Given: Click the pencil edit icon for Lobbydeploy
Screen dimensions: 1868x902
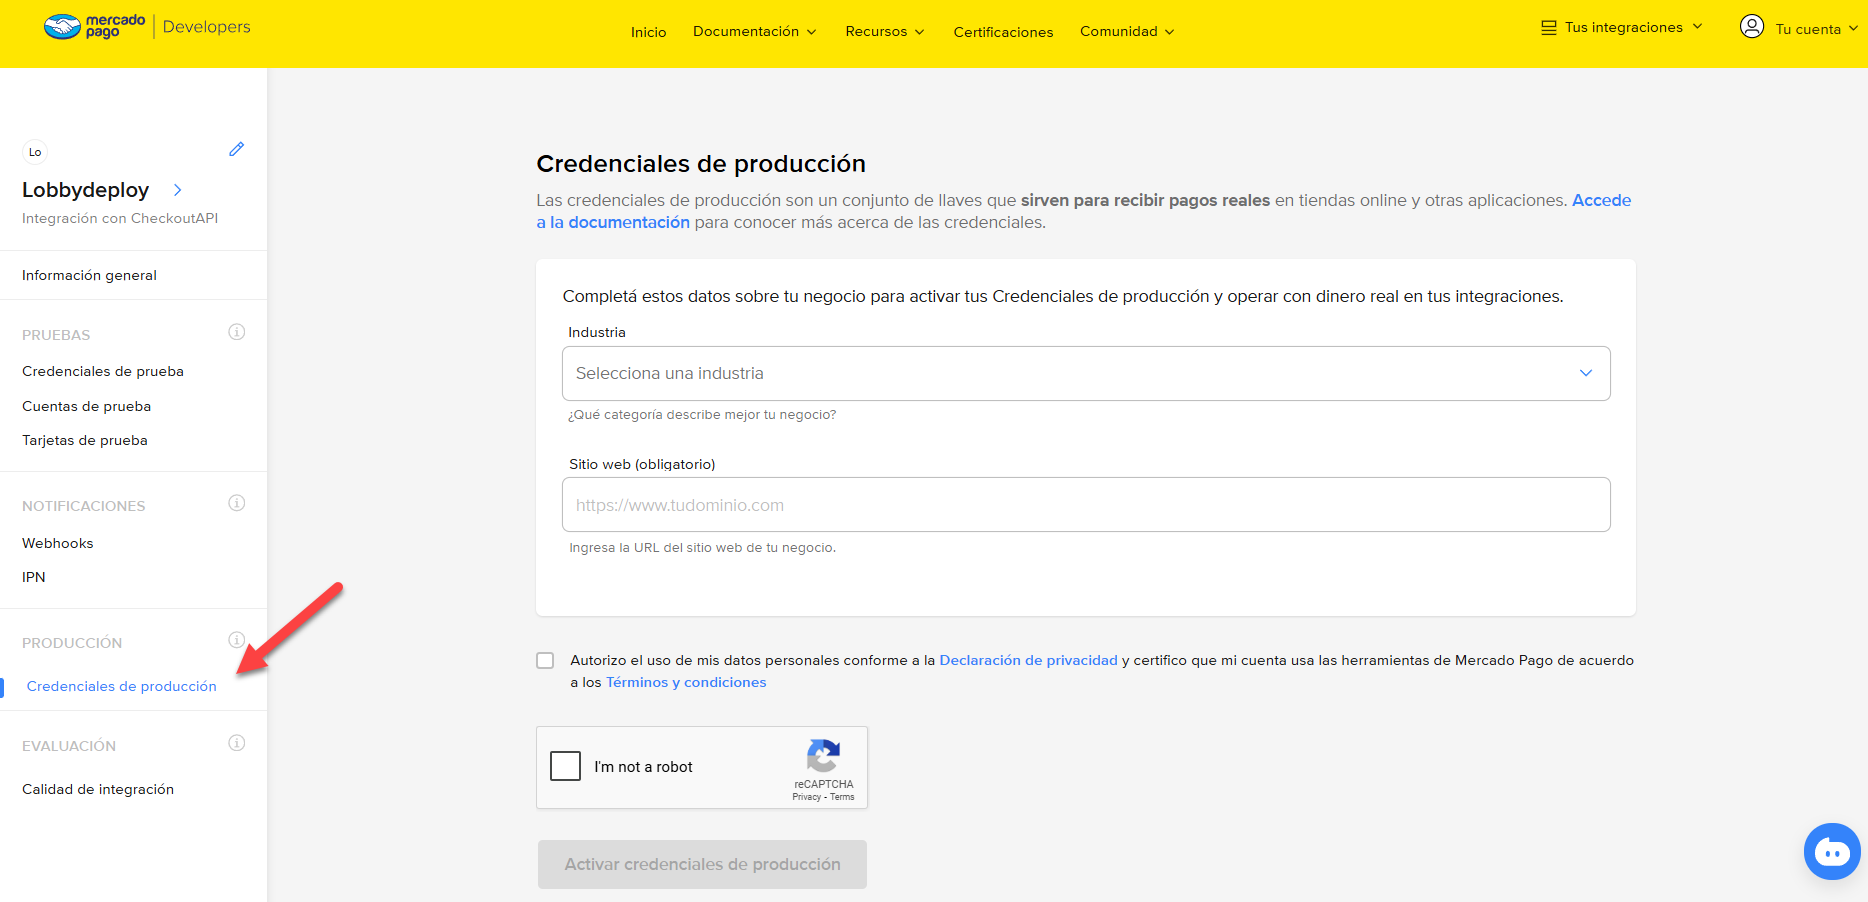Looking at the screenshot, I should (x=237, y=149).
